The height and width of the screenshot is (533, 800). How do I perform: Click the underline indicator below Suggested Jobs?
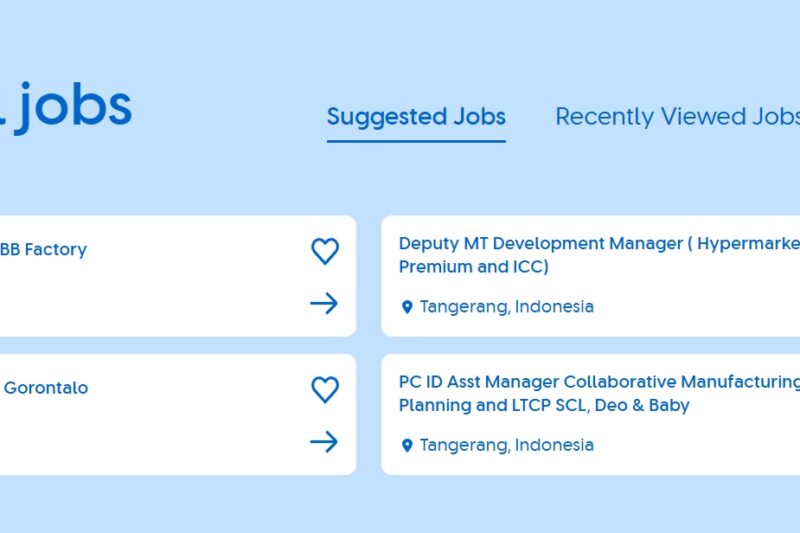point(416,141)
